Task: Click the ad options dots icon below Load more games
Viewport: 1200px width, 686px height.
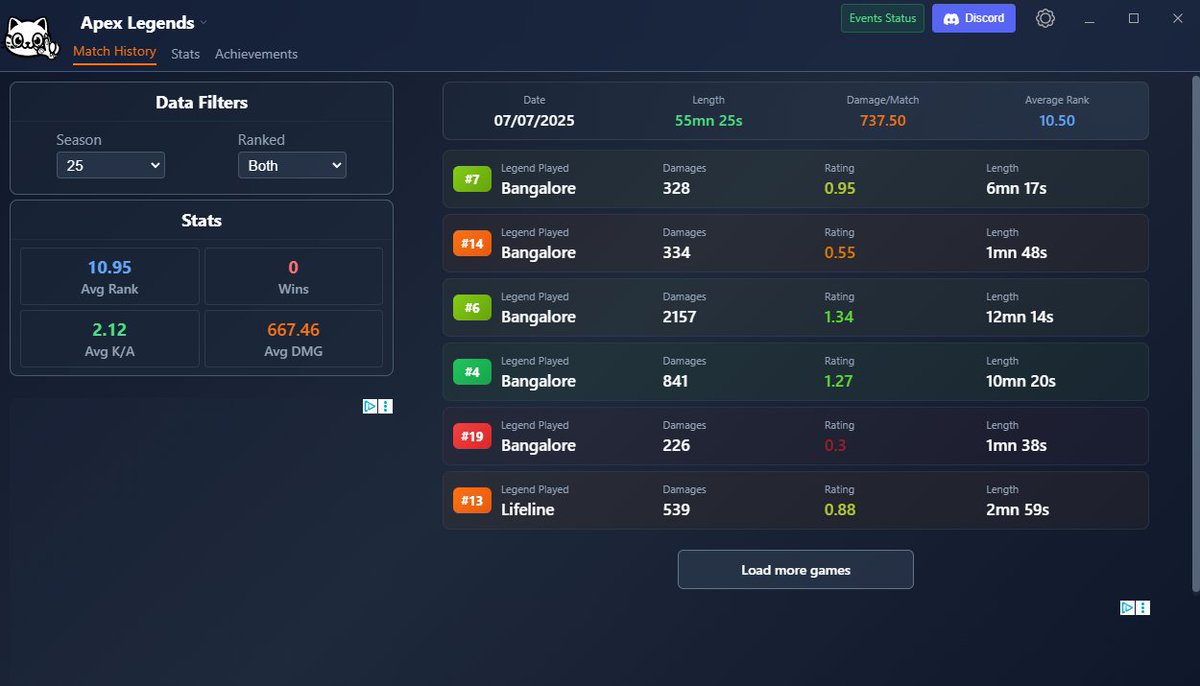Action: point(1143,607)
